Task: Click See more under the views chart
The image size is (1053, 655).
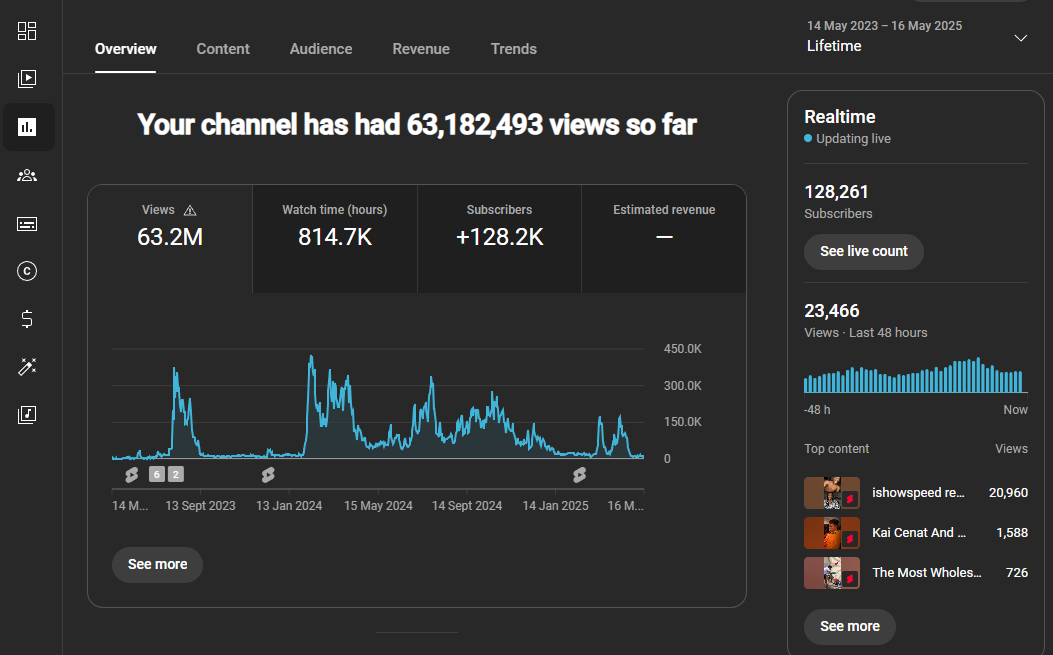Action: coord(157,564)
